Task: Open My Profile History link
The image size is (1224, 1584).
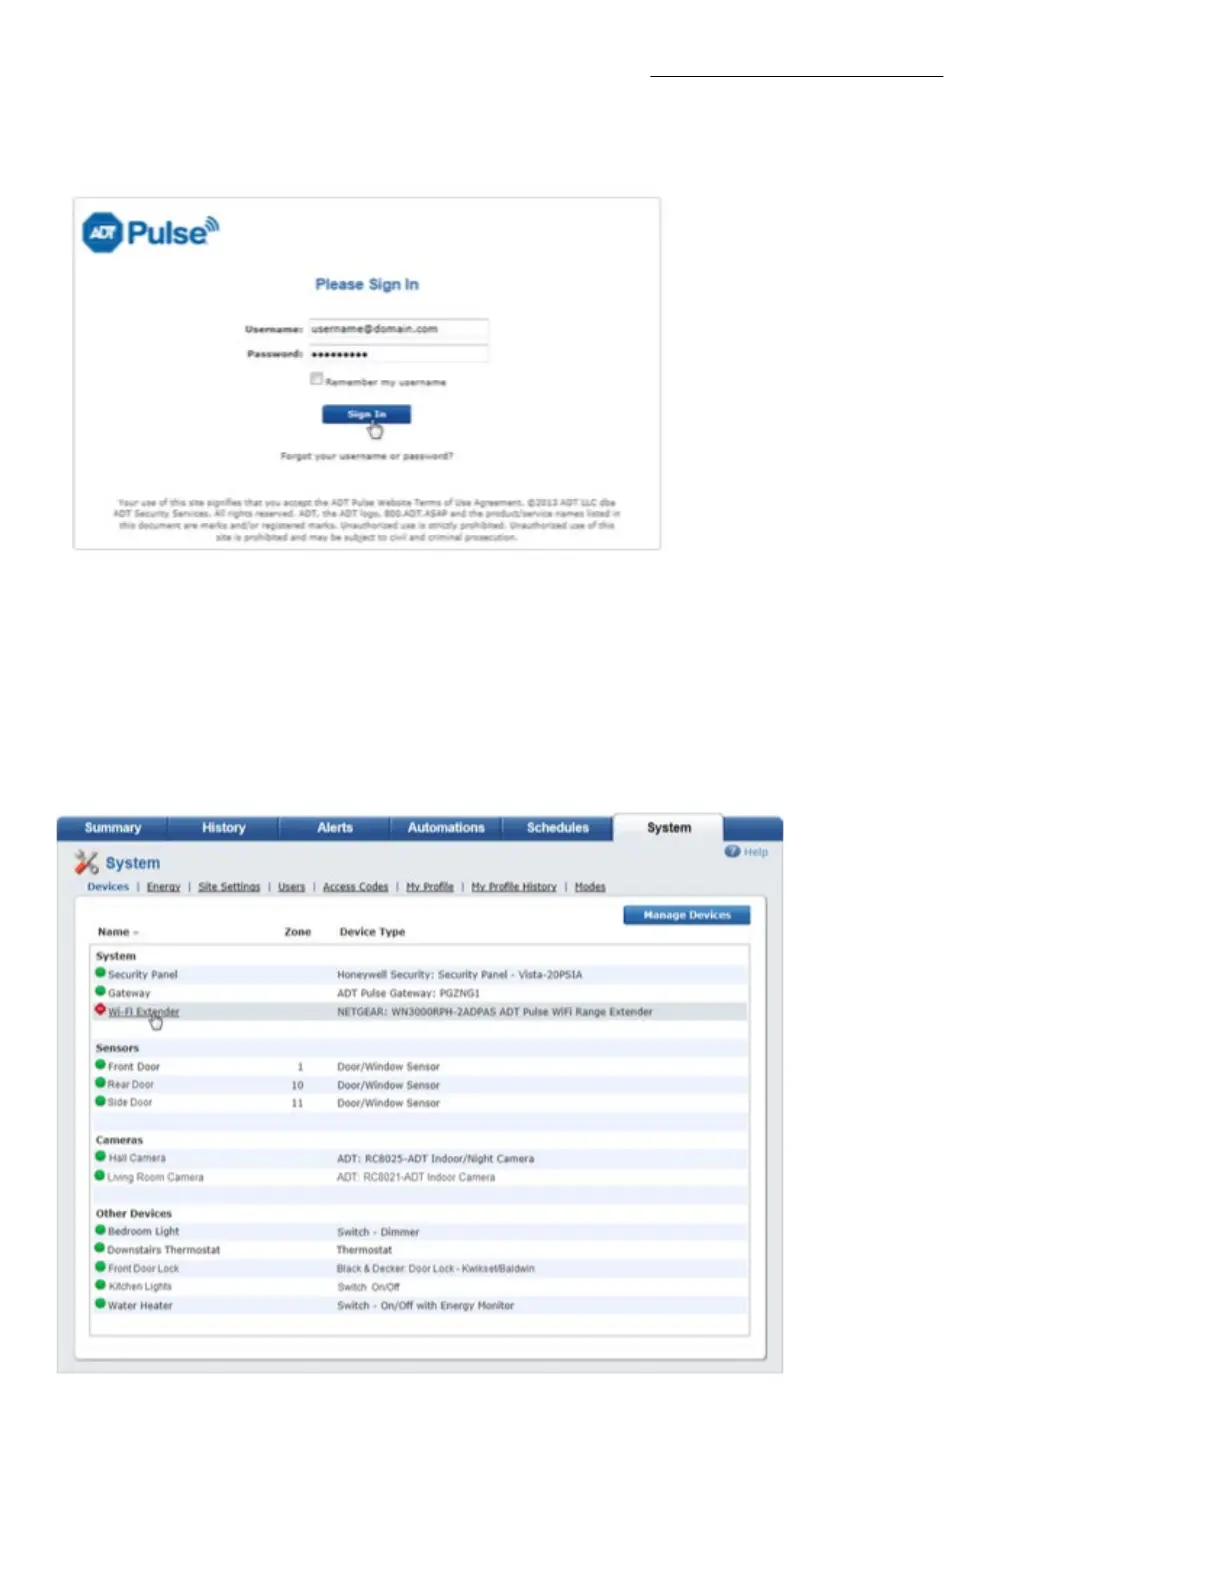Action: [x=513, y=887]
